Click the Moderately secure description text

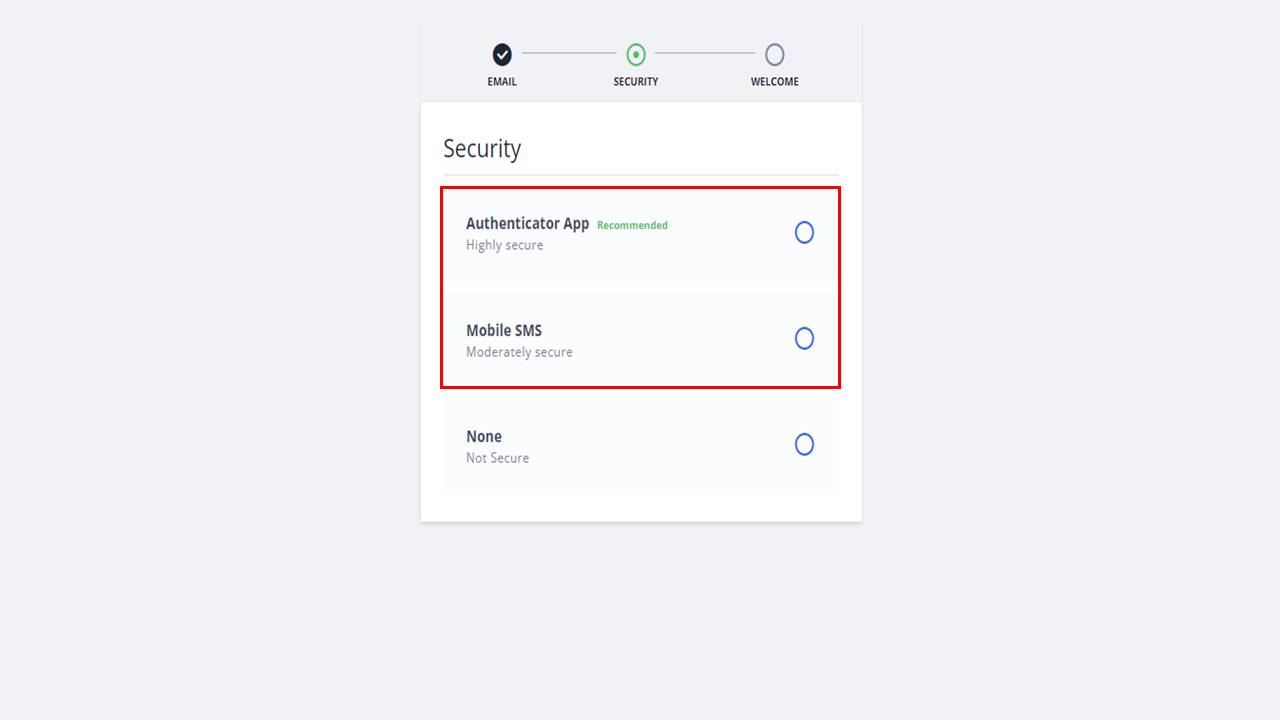pyautogui.click(x=519, y=352)
